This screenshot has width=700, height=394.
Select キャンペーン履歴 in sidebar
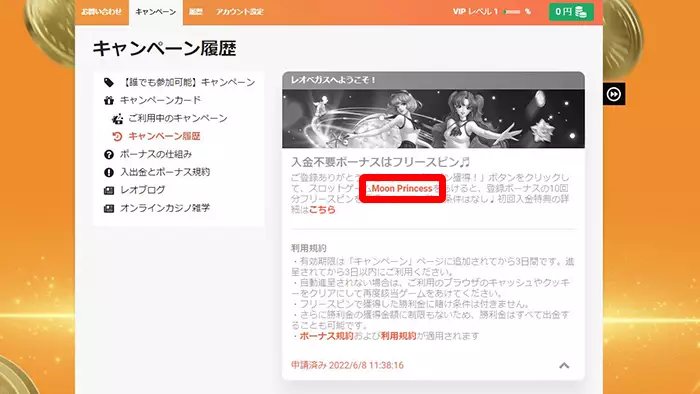tap(164, 136)
